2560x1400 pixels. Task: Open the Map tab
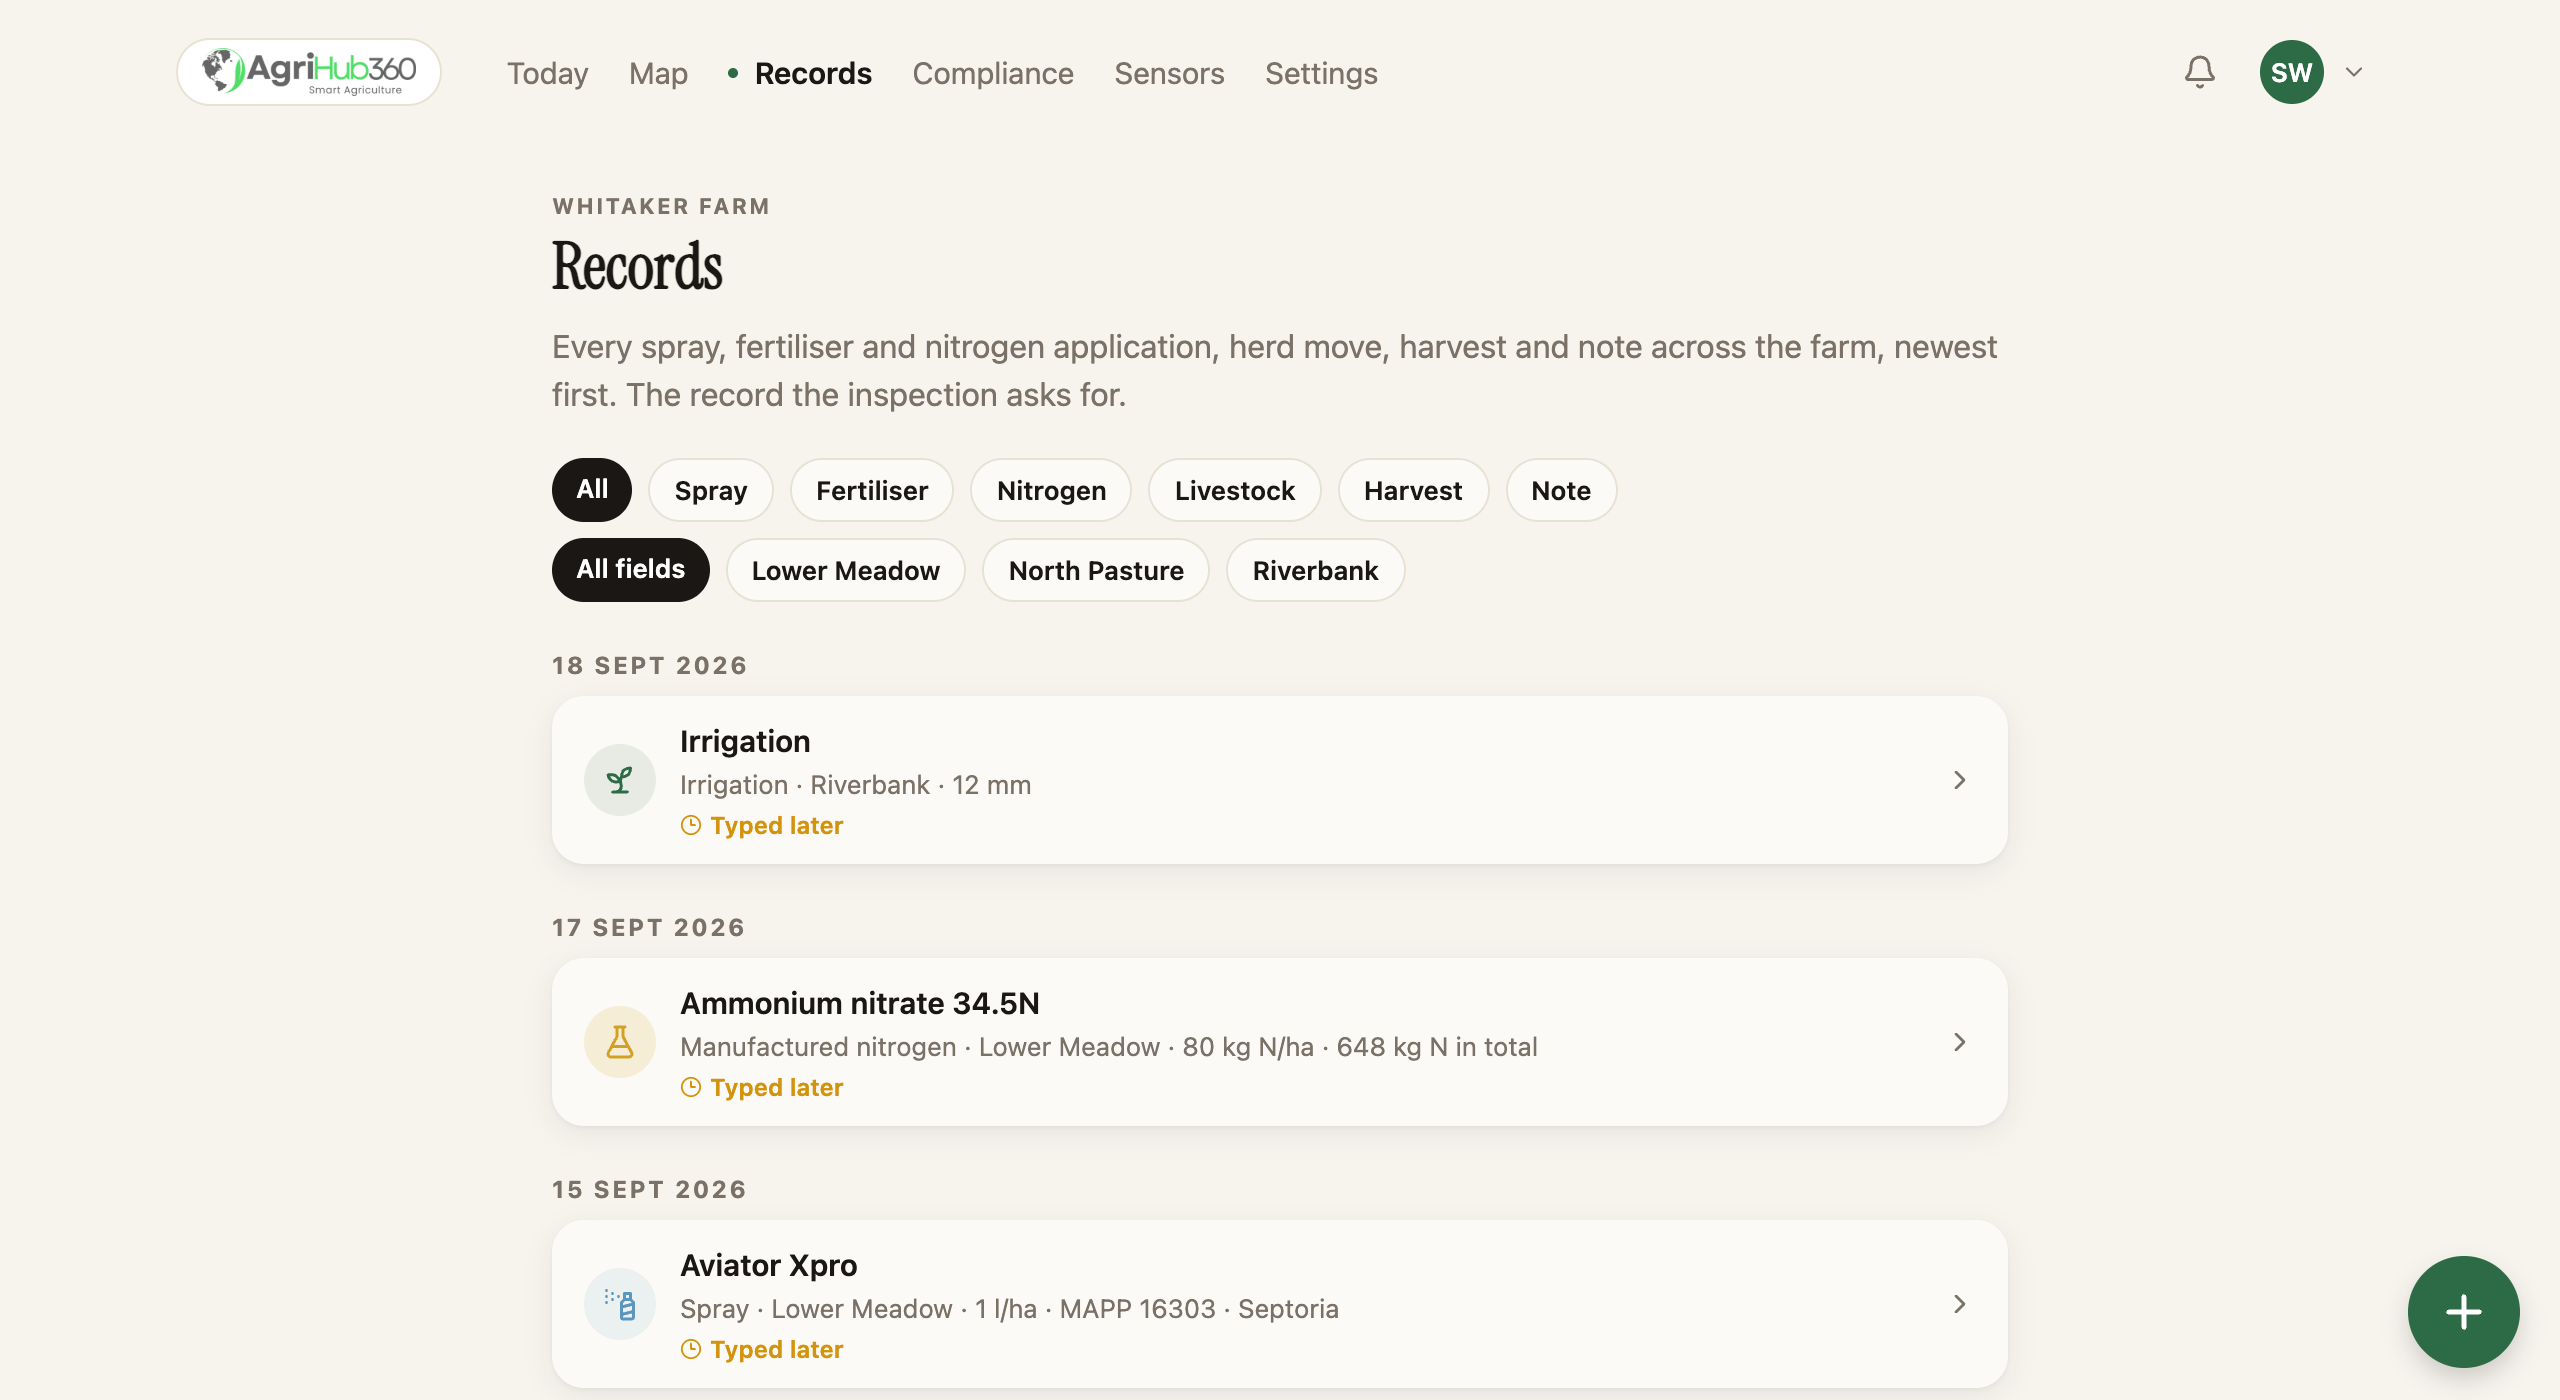[658, 73]
